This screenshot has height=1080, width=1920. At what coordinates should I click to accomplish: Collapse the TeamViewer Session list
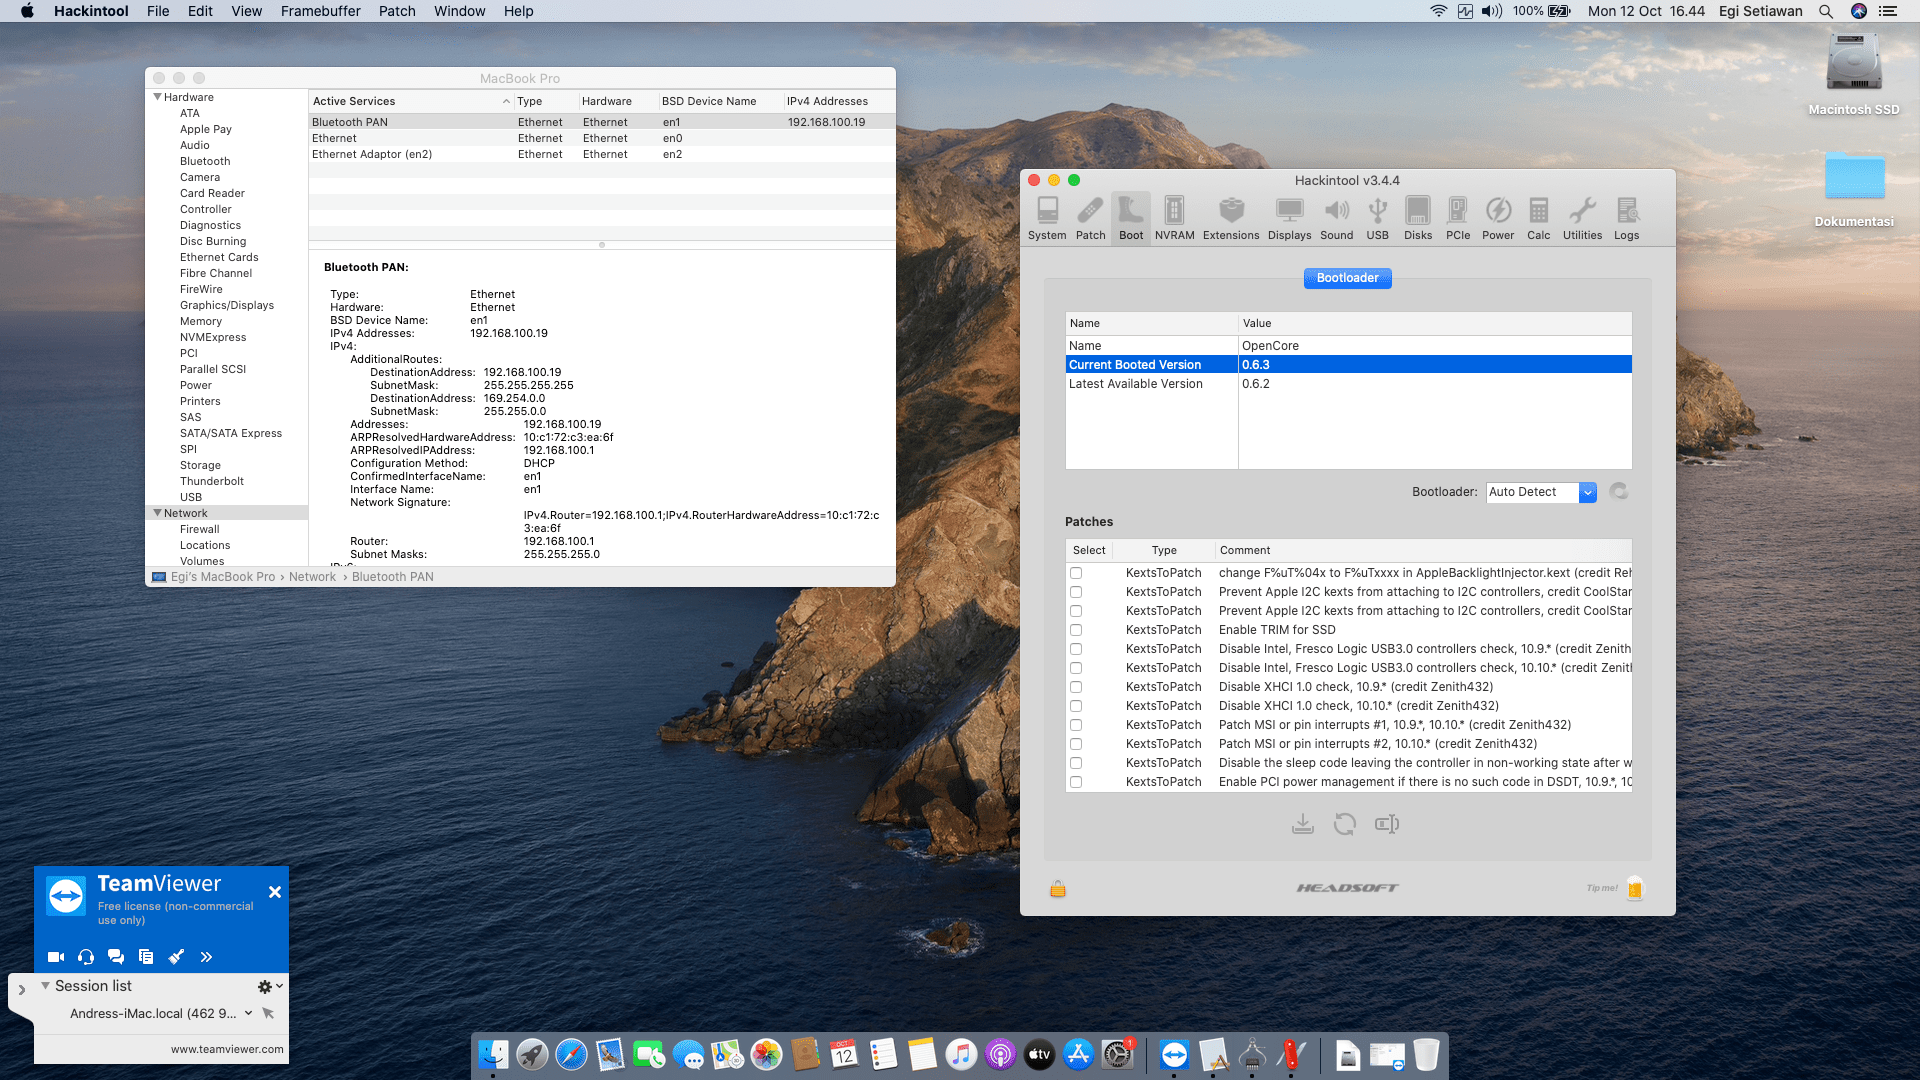point(45,986)
